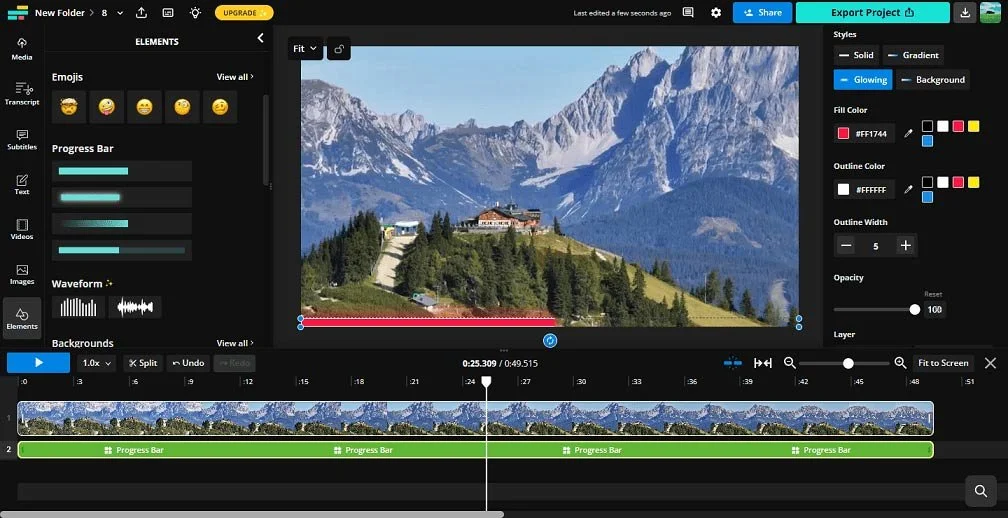
Task: Click Export Project
Action: pos(872,12)
